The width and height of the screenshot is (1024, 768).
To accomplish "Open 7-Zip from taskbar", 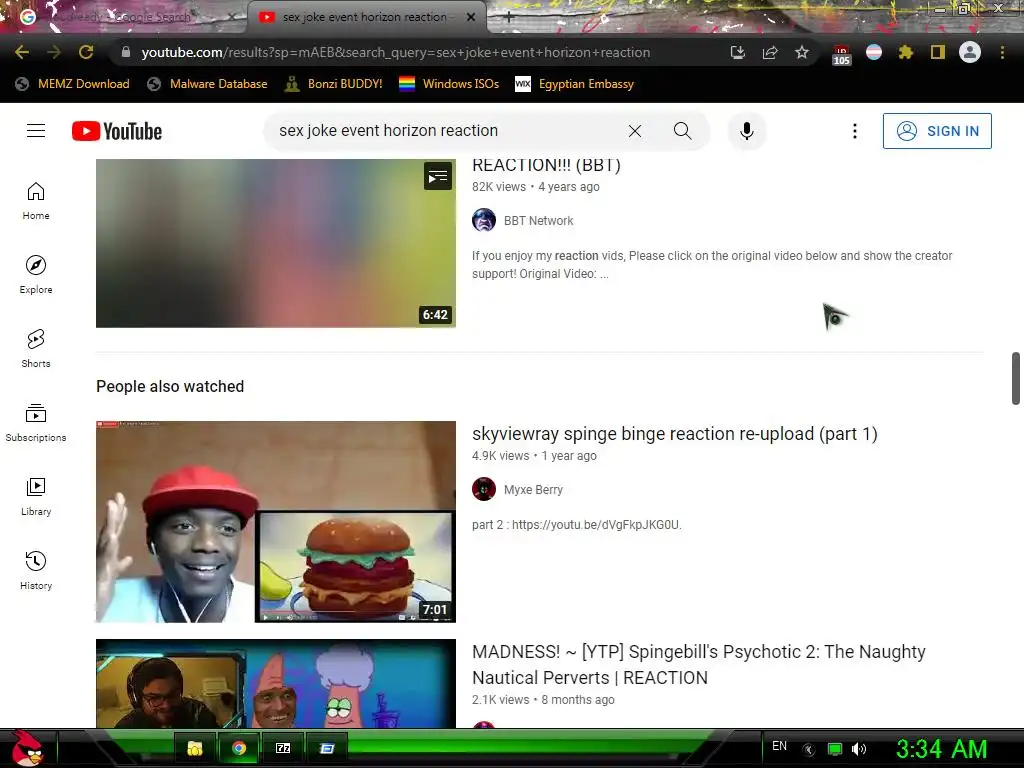I will click(283, 748).
